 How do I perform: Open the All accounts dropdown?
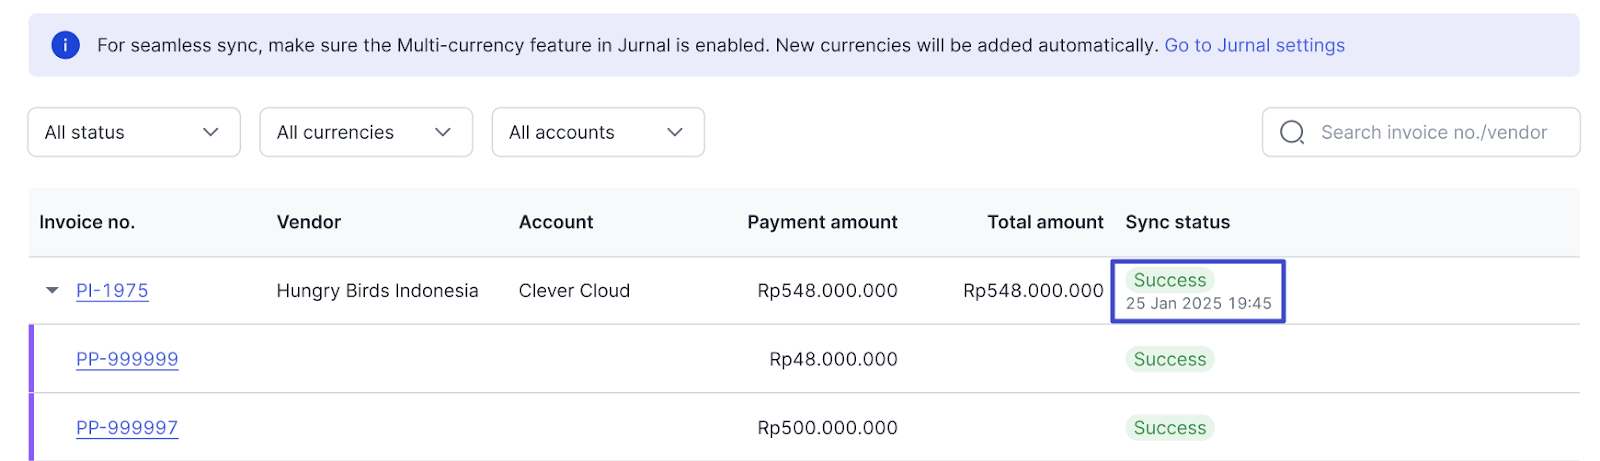[x=598, y=132]
